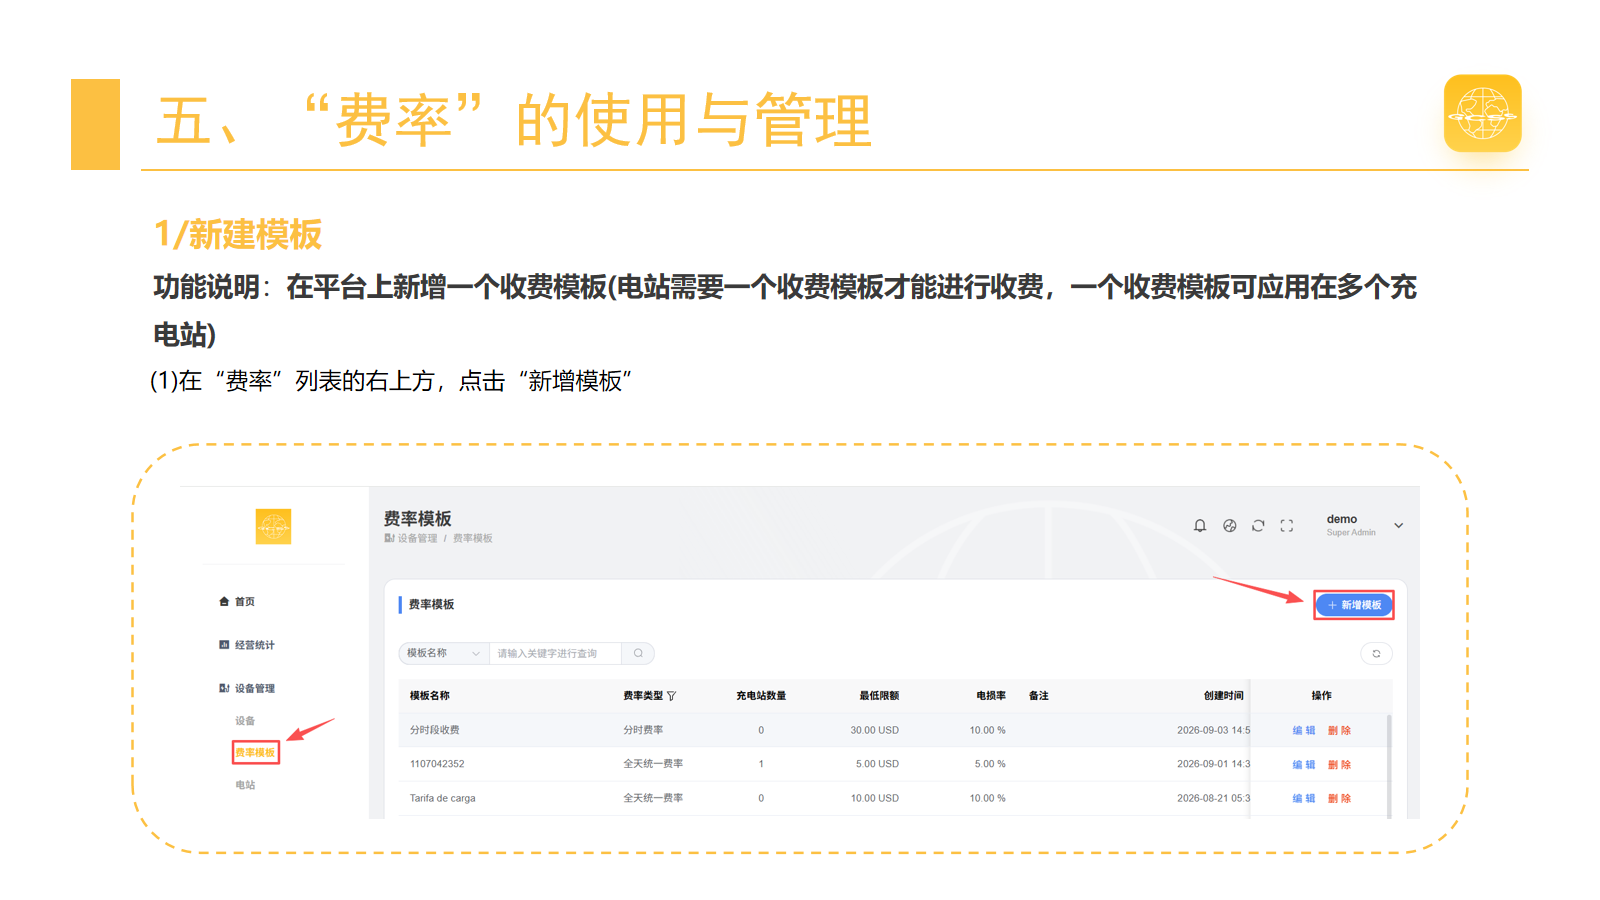This screenshot has width=1600, height=900.
Task: Toggle fullscreen mode icon
Action: point(1287,526)
